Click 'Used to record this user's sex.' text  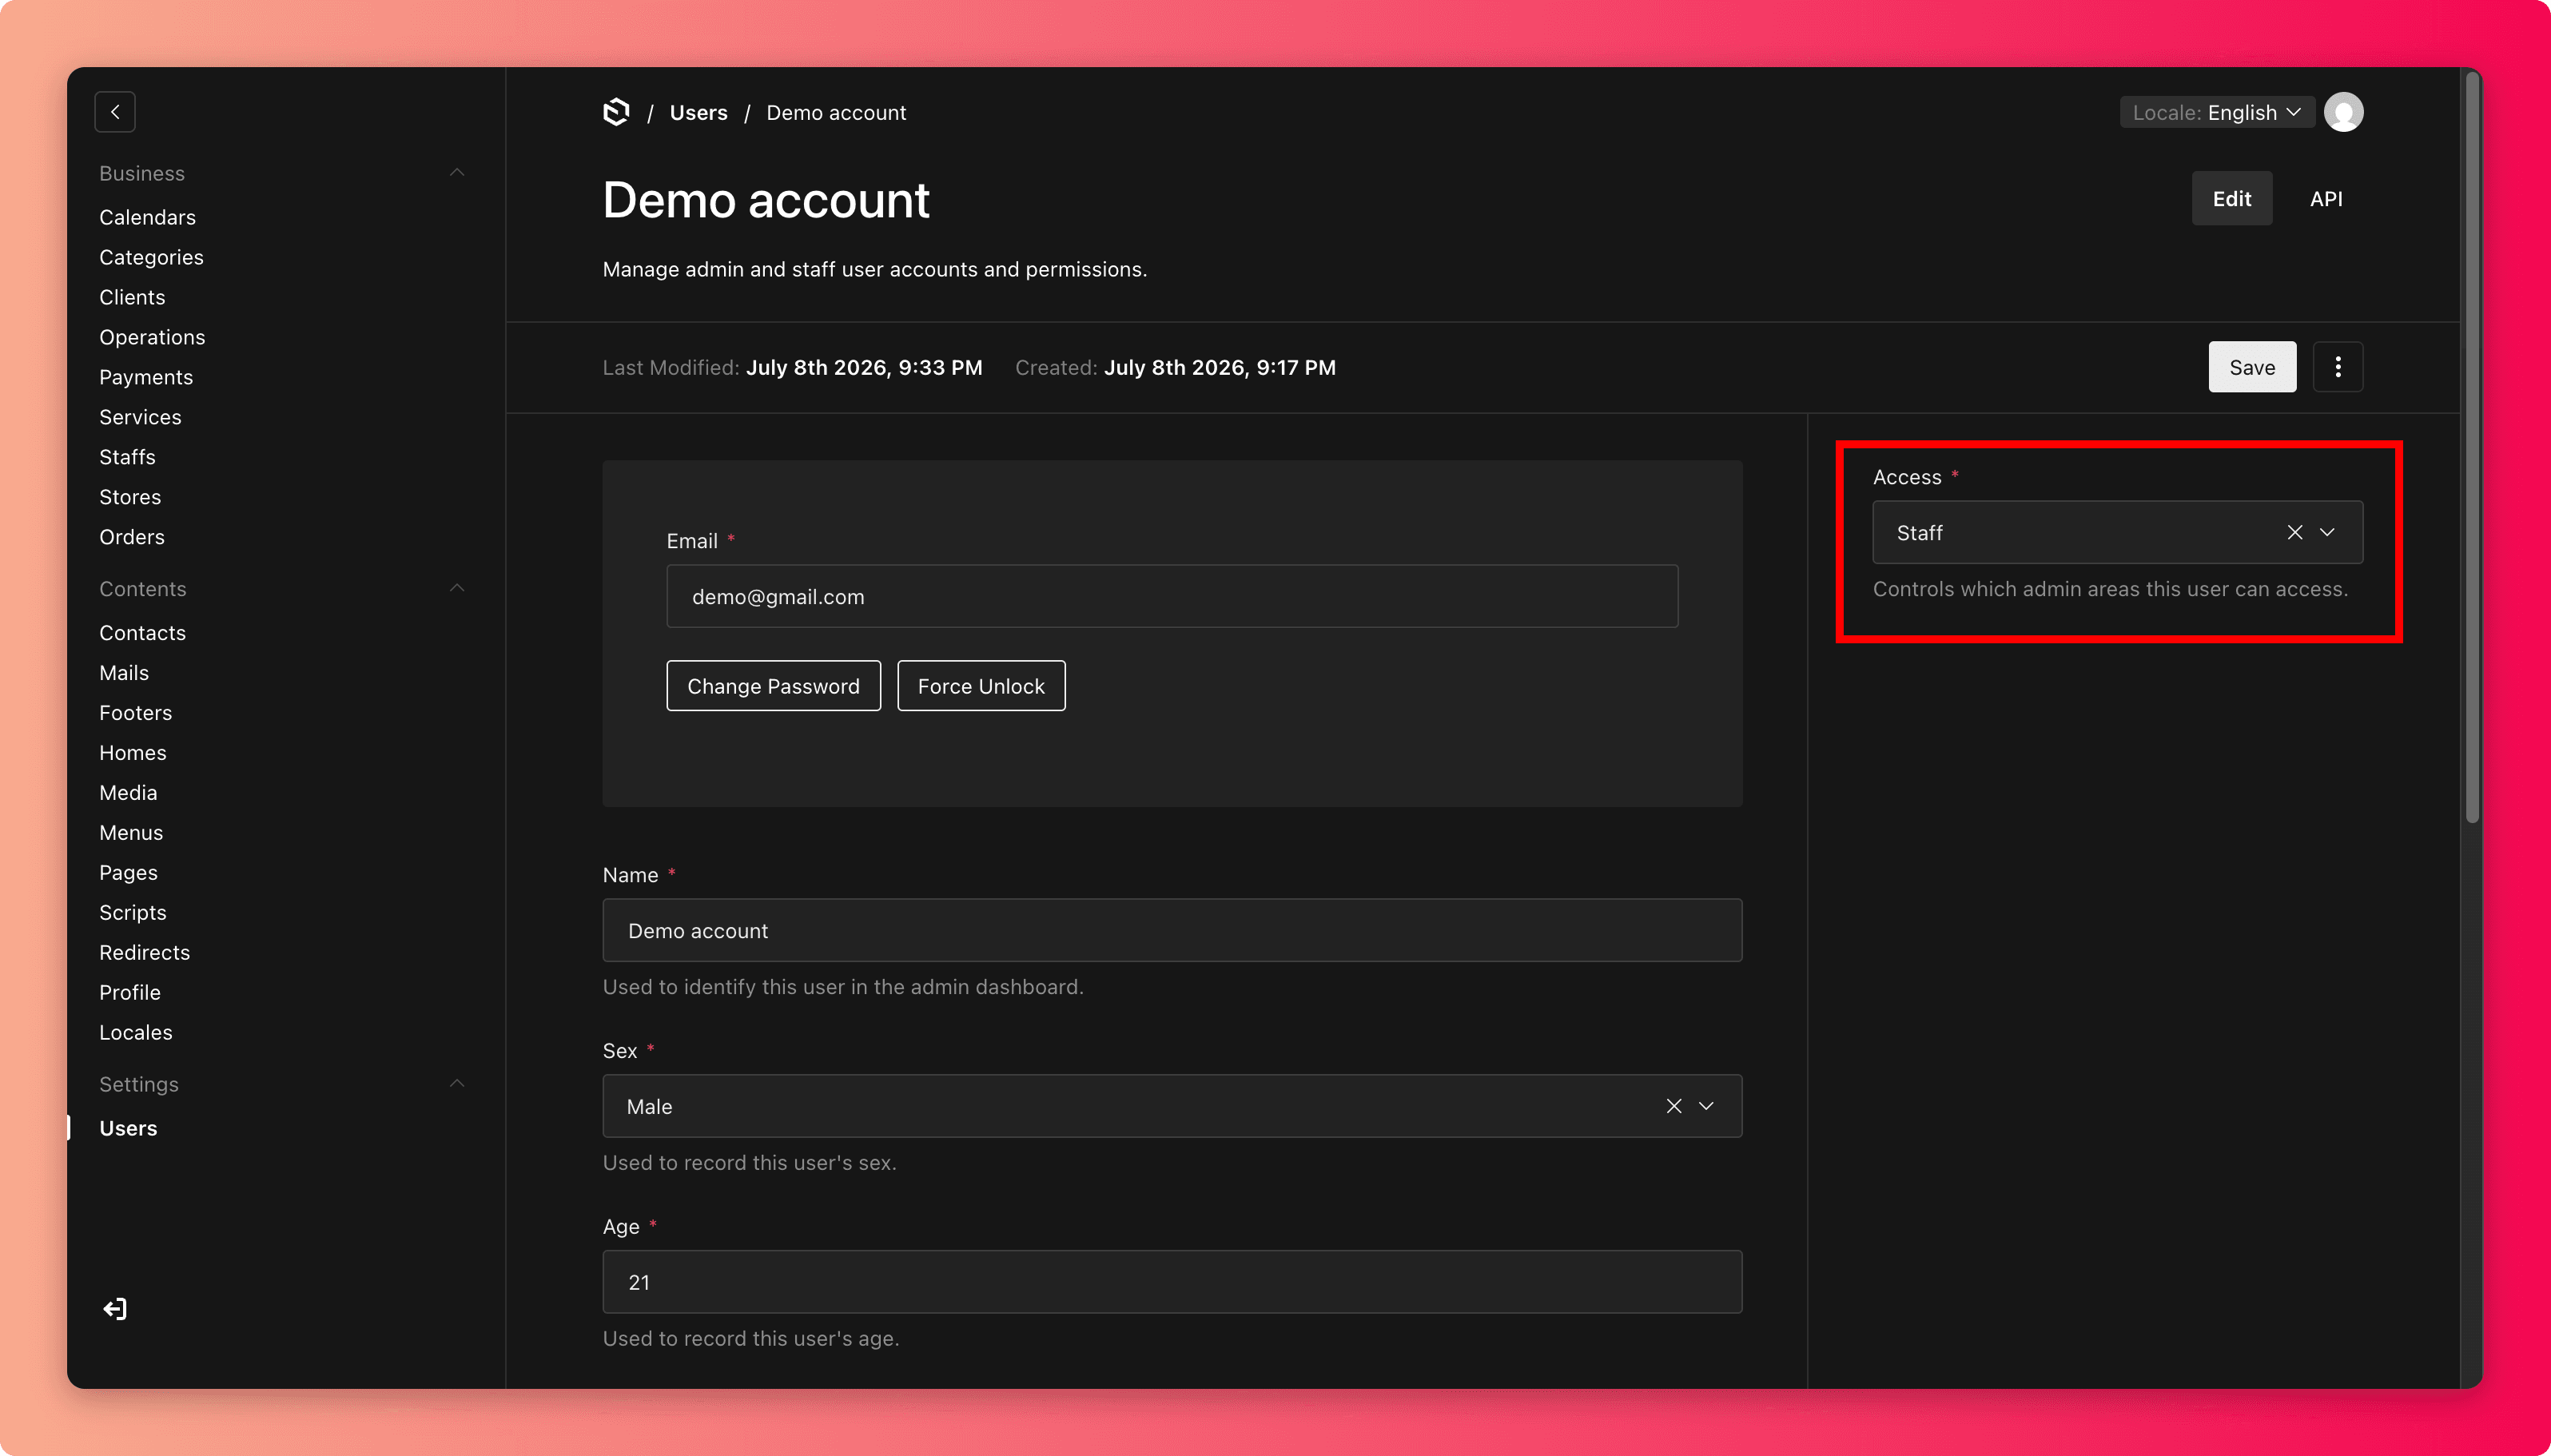click(749, 1163)
